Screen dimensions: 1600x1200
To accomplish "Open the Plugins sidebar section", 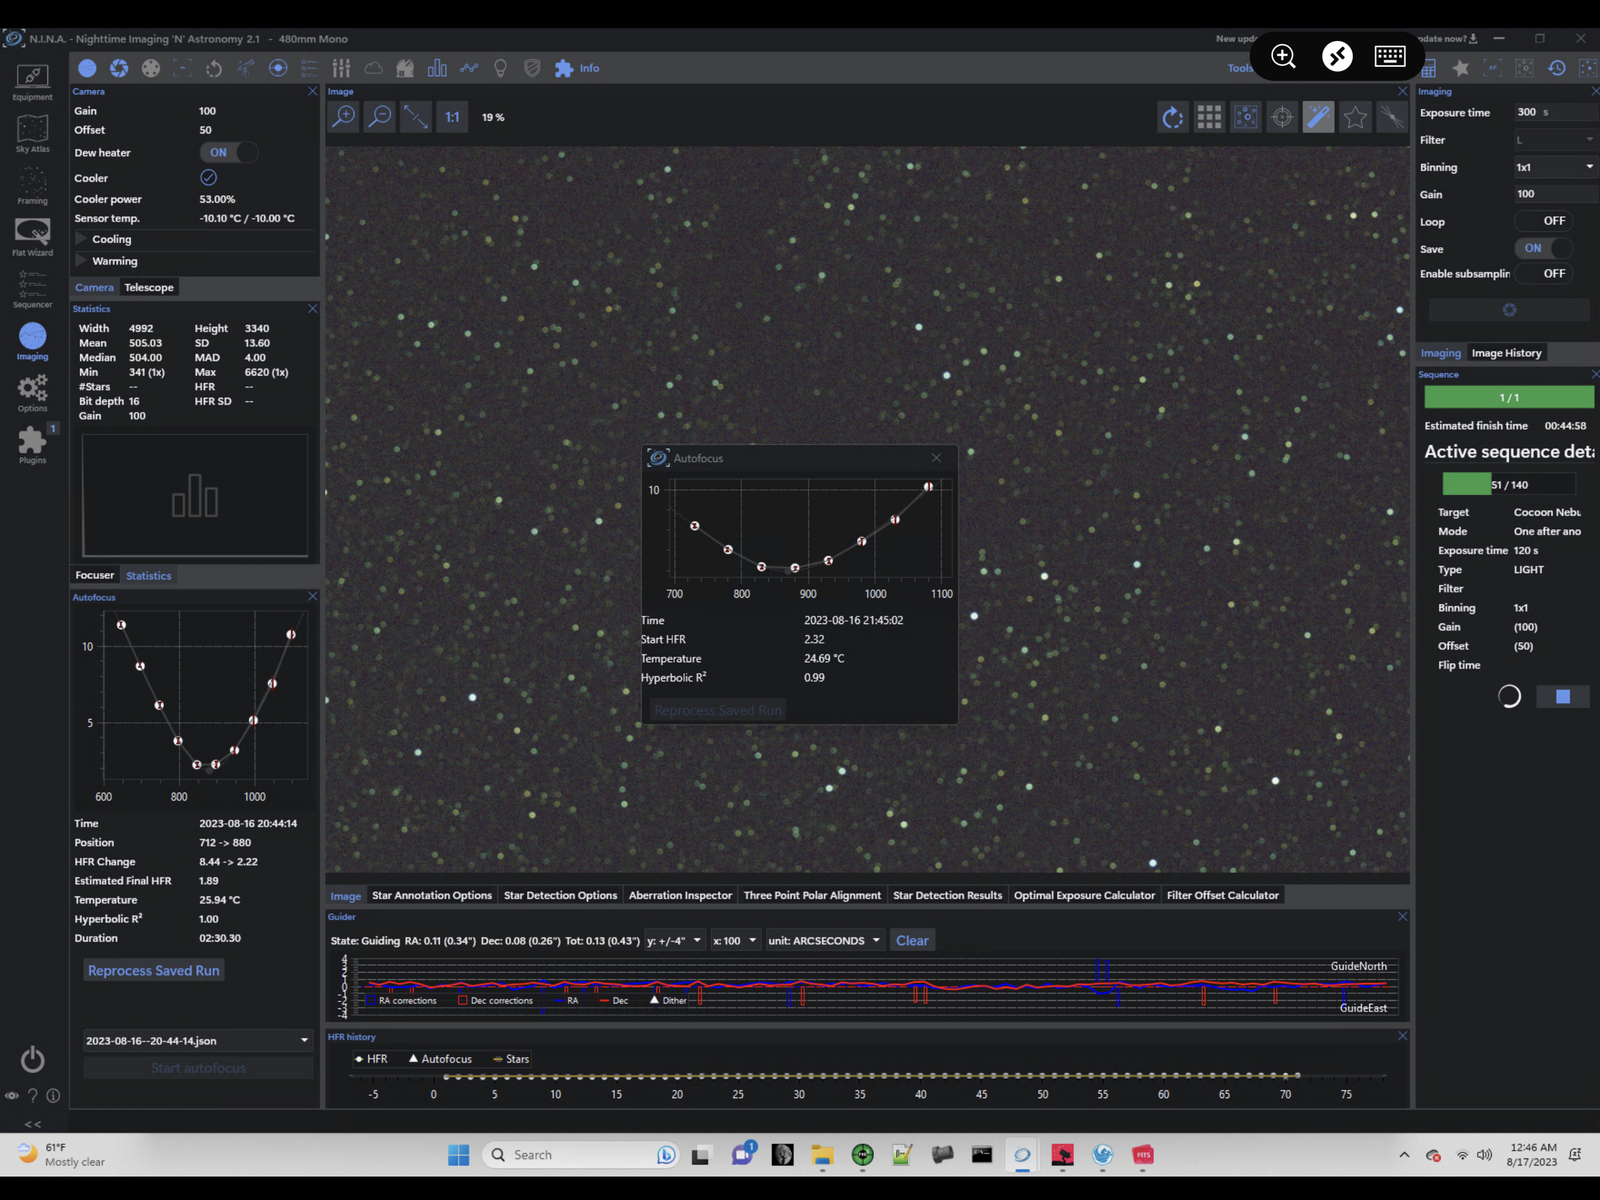I will [x=32, y=444].
